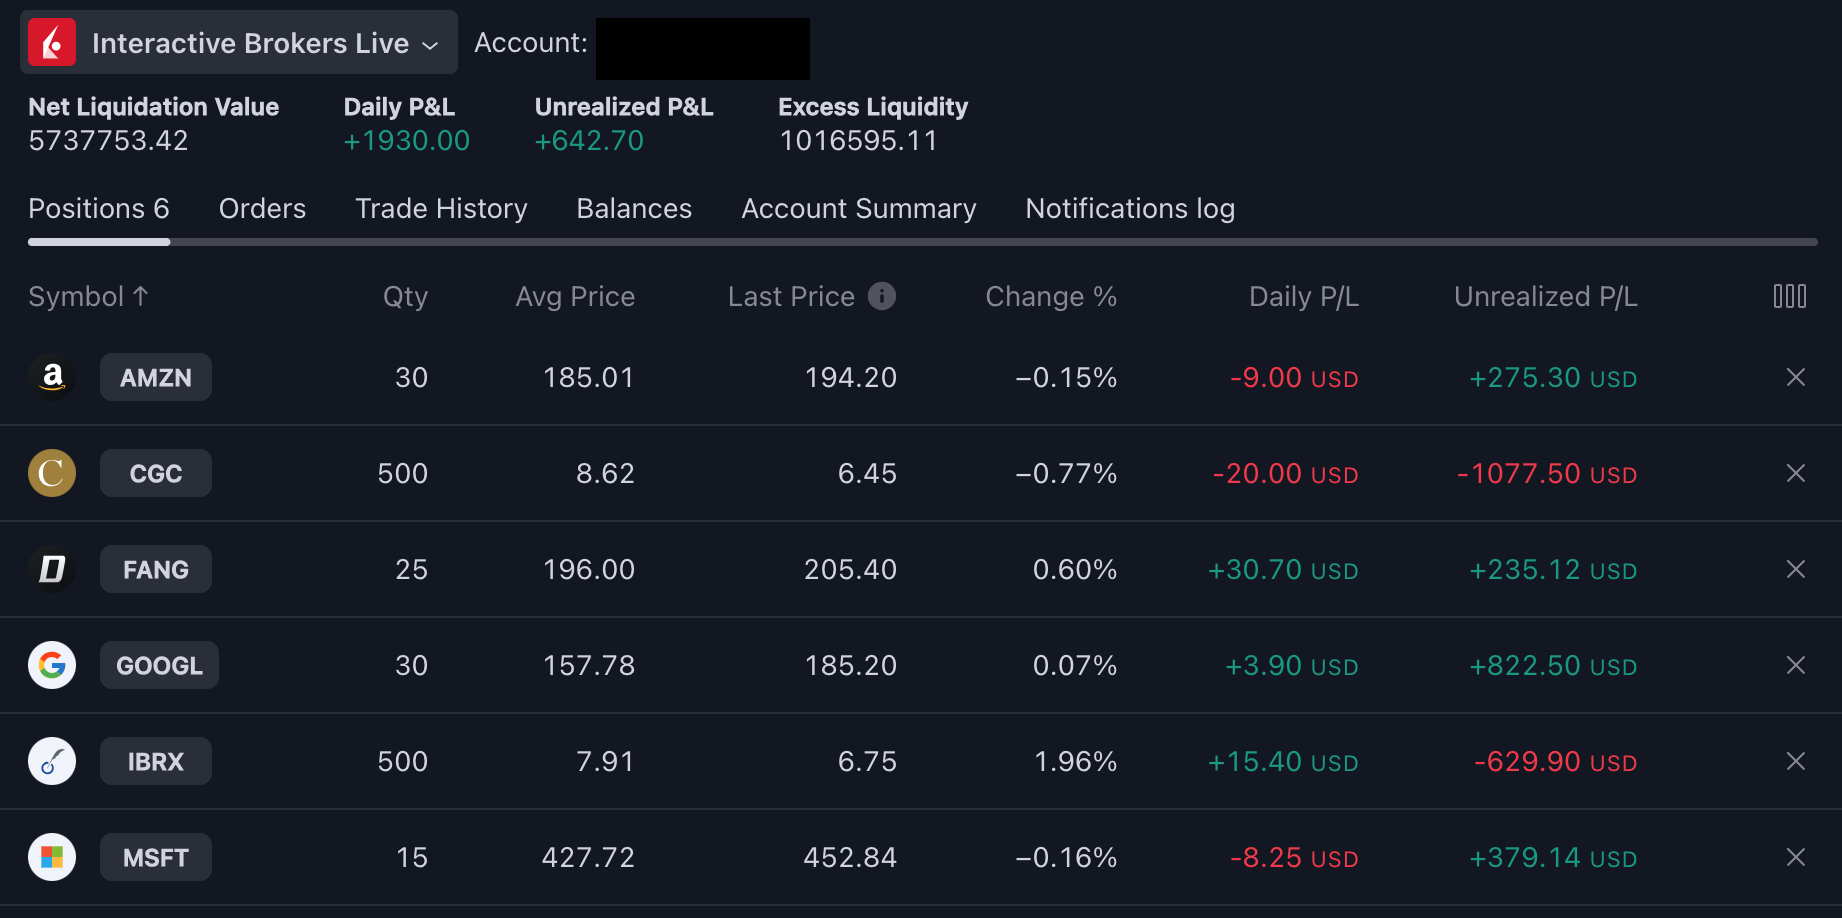
Task: Click the Amazon logo icon
Action: tap(52, 377)
